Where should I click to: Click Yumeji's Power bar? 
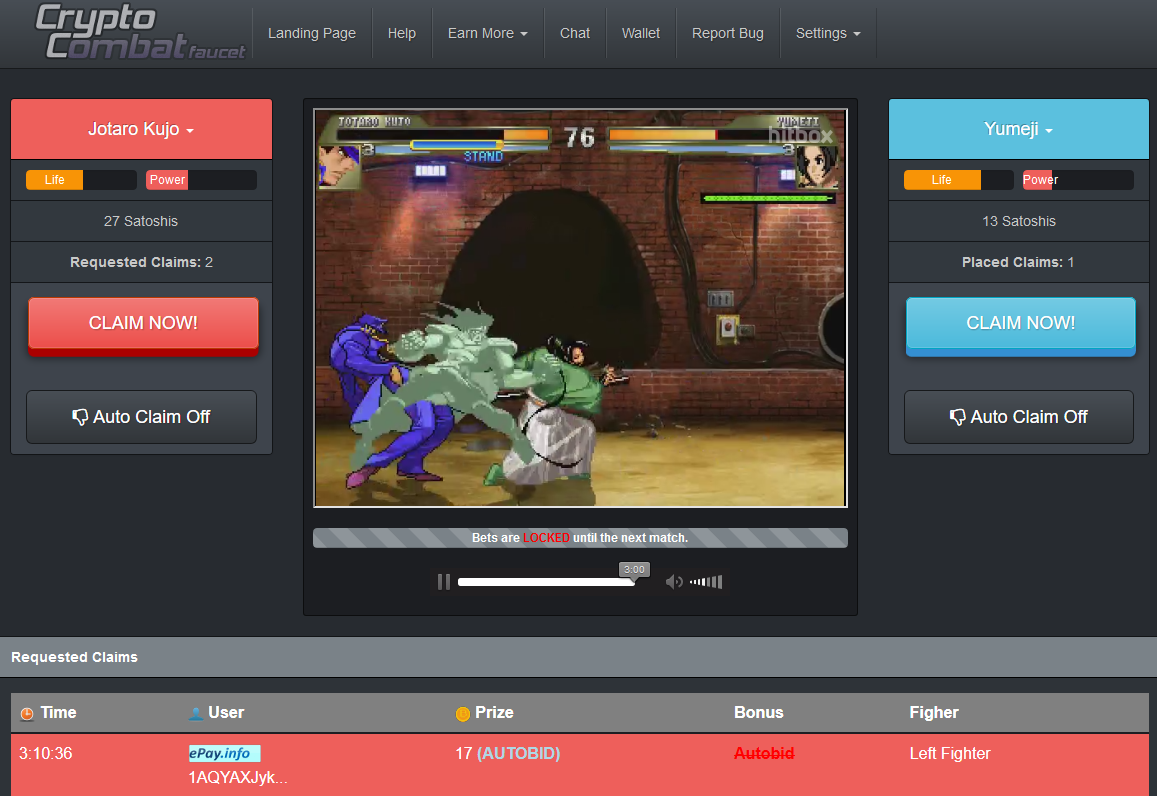coord(1077,180)
